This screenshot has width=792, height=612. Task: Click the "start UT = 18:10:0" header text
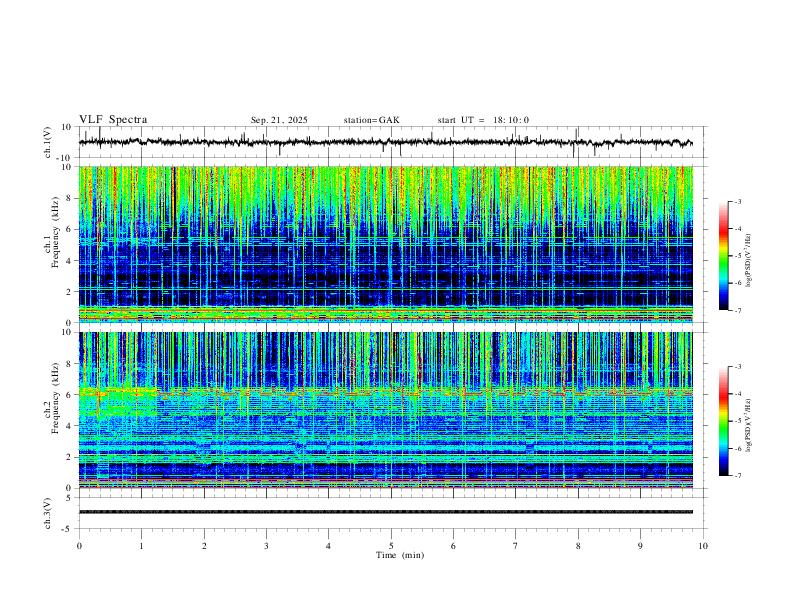(483, 120)
